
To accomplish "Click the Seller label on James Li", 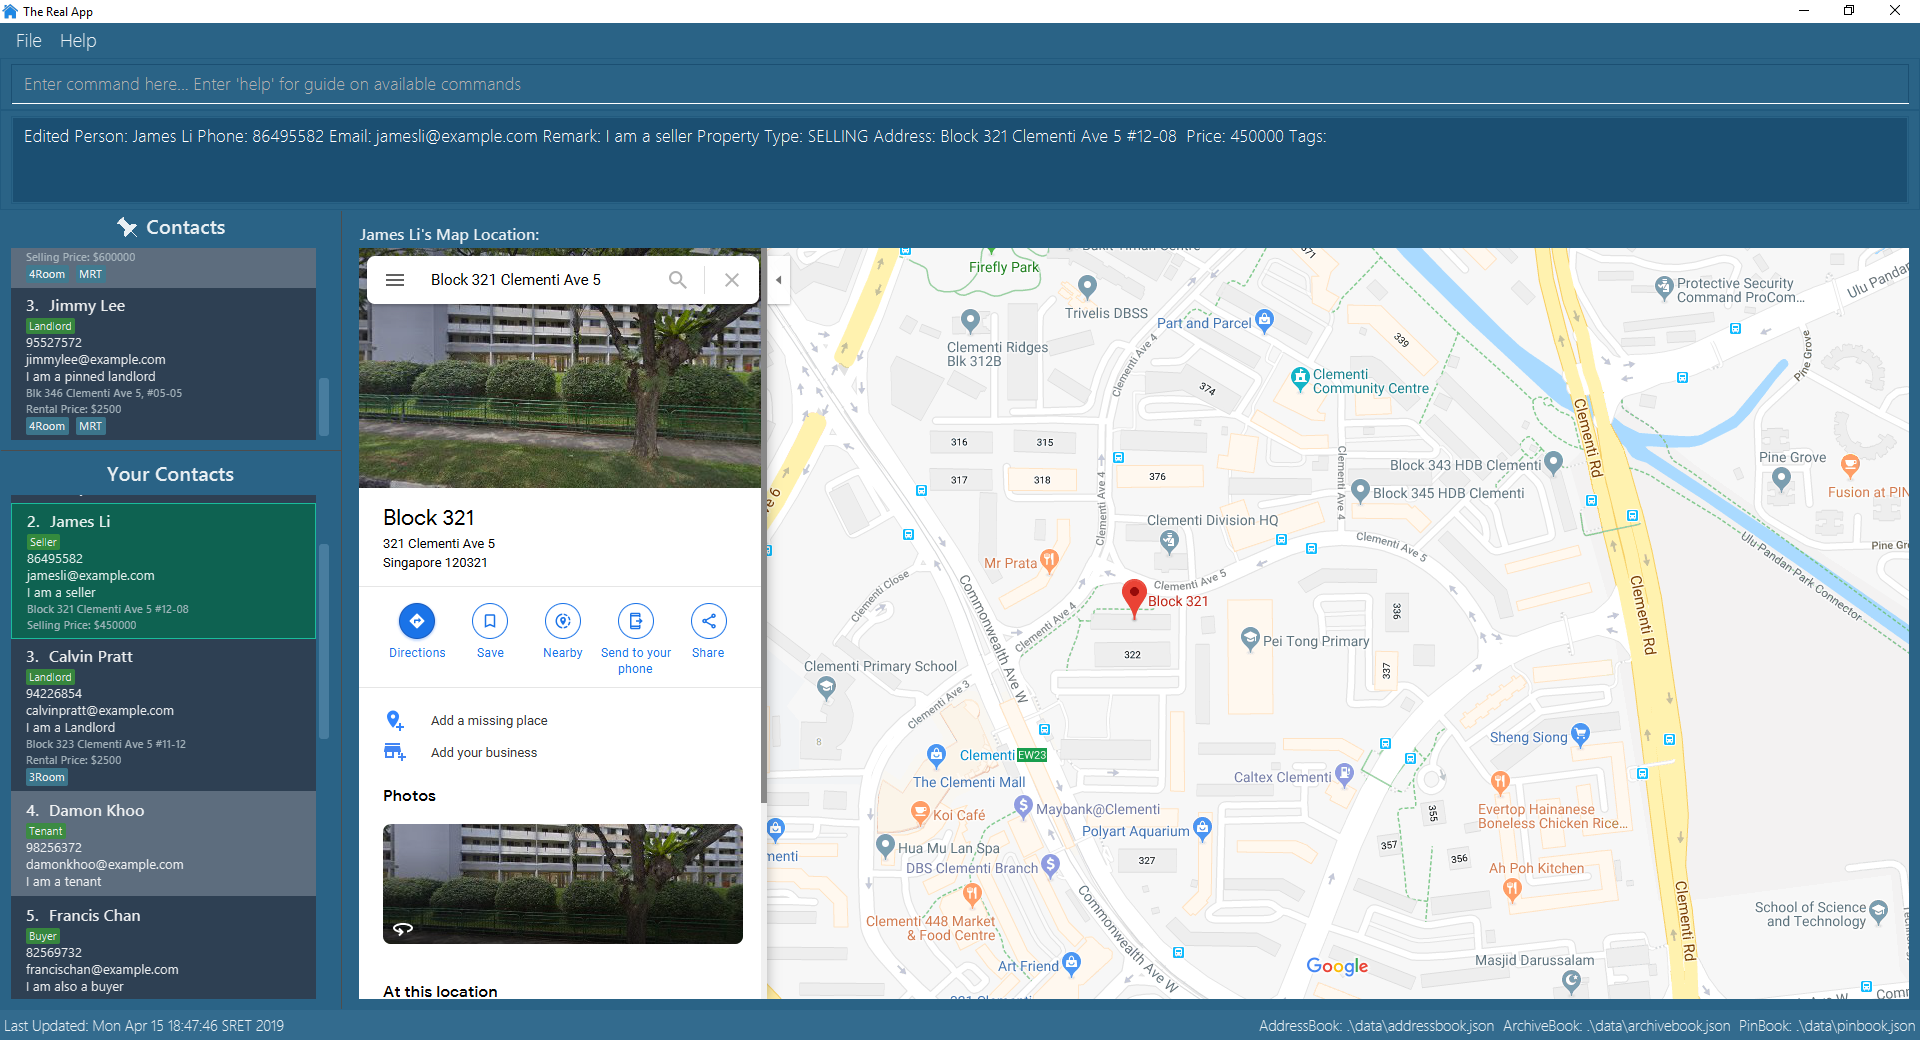I will 43,542.
